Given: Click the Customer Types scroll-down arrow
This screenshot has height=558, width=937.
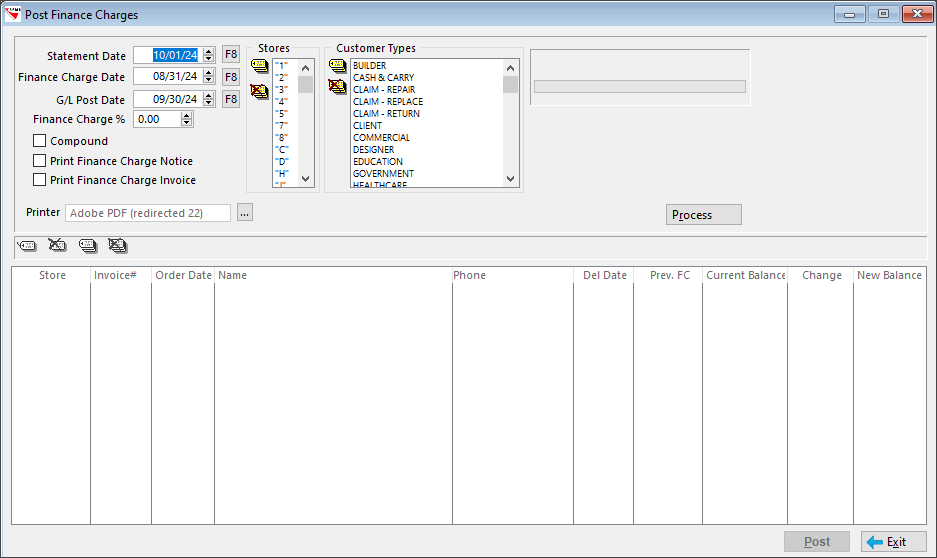Looking at the screenshot, I should [510, 179].
